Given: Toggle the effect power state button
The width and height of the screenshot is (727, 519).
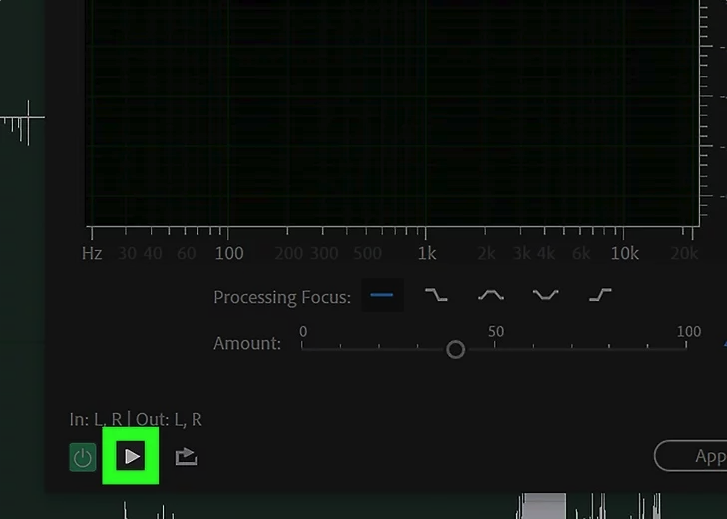Looking at the screenshot, I should [82, 458].
